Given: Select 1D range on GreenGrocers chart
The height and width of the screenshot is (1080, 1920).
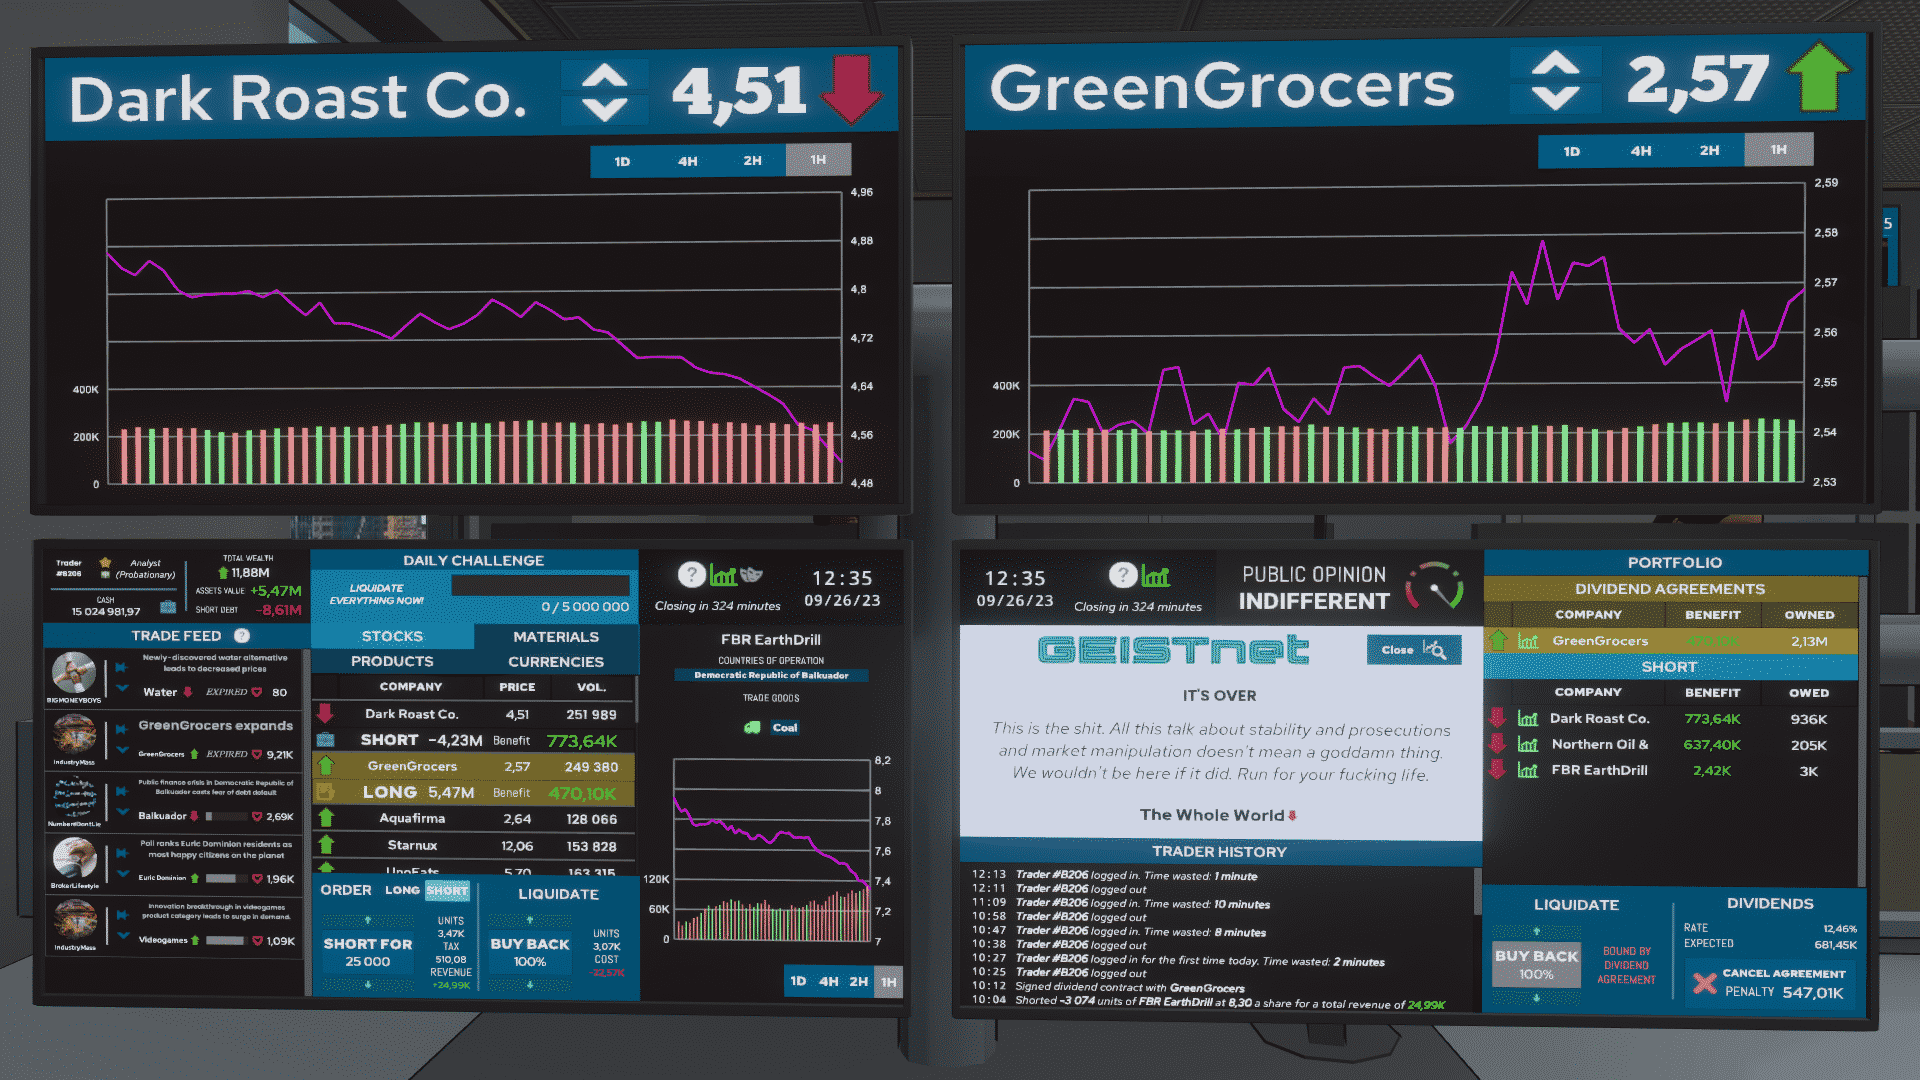Looking at the screenshot, I should 1572,151.
